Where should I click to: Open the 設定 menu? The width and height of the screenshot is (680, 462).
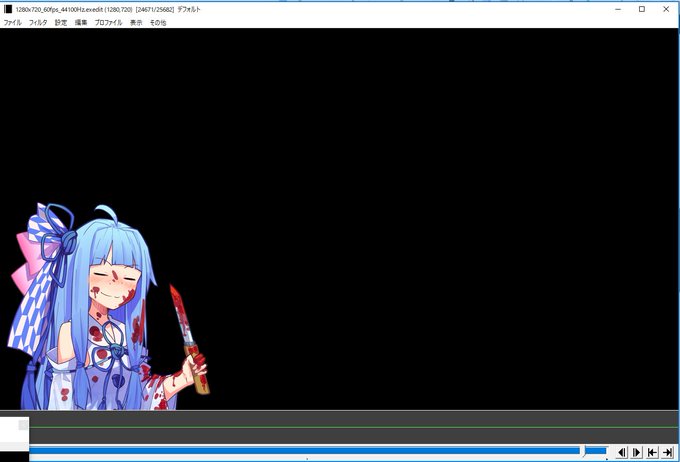[61, 23]
